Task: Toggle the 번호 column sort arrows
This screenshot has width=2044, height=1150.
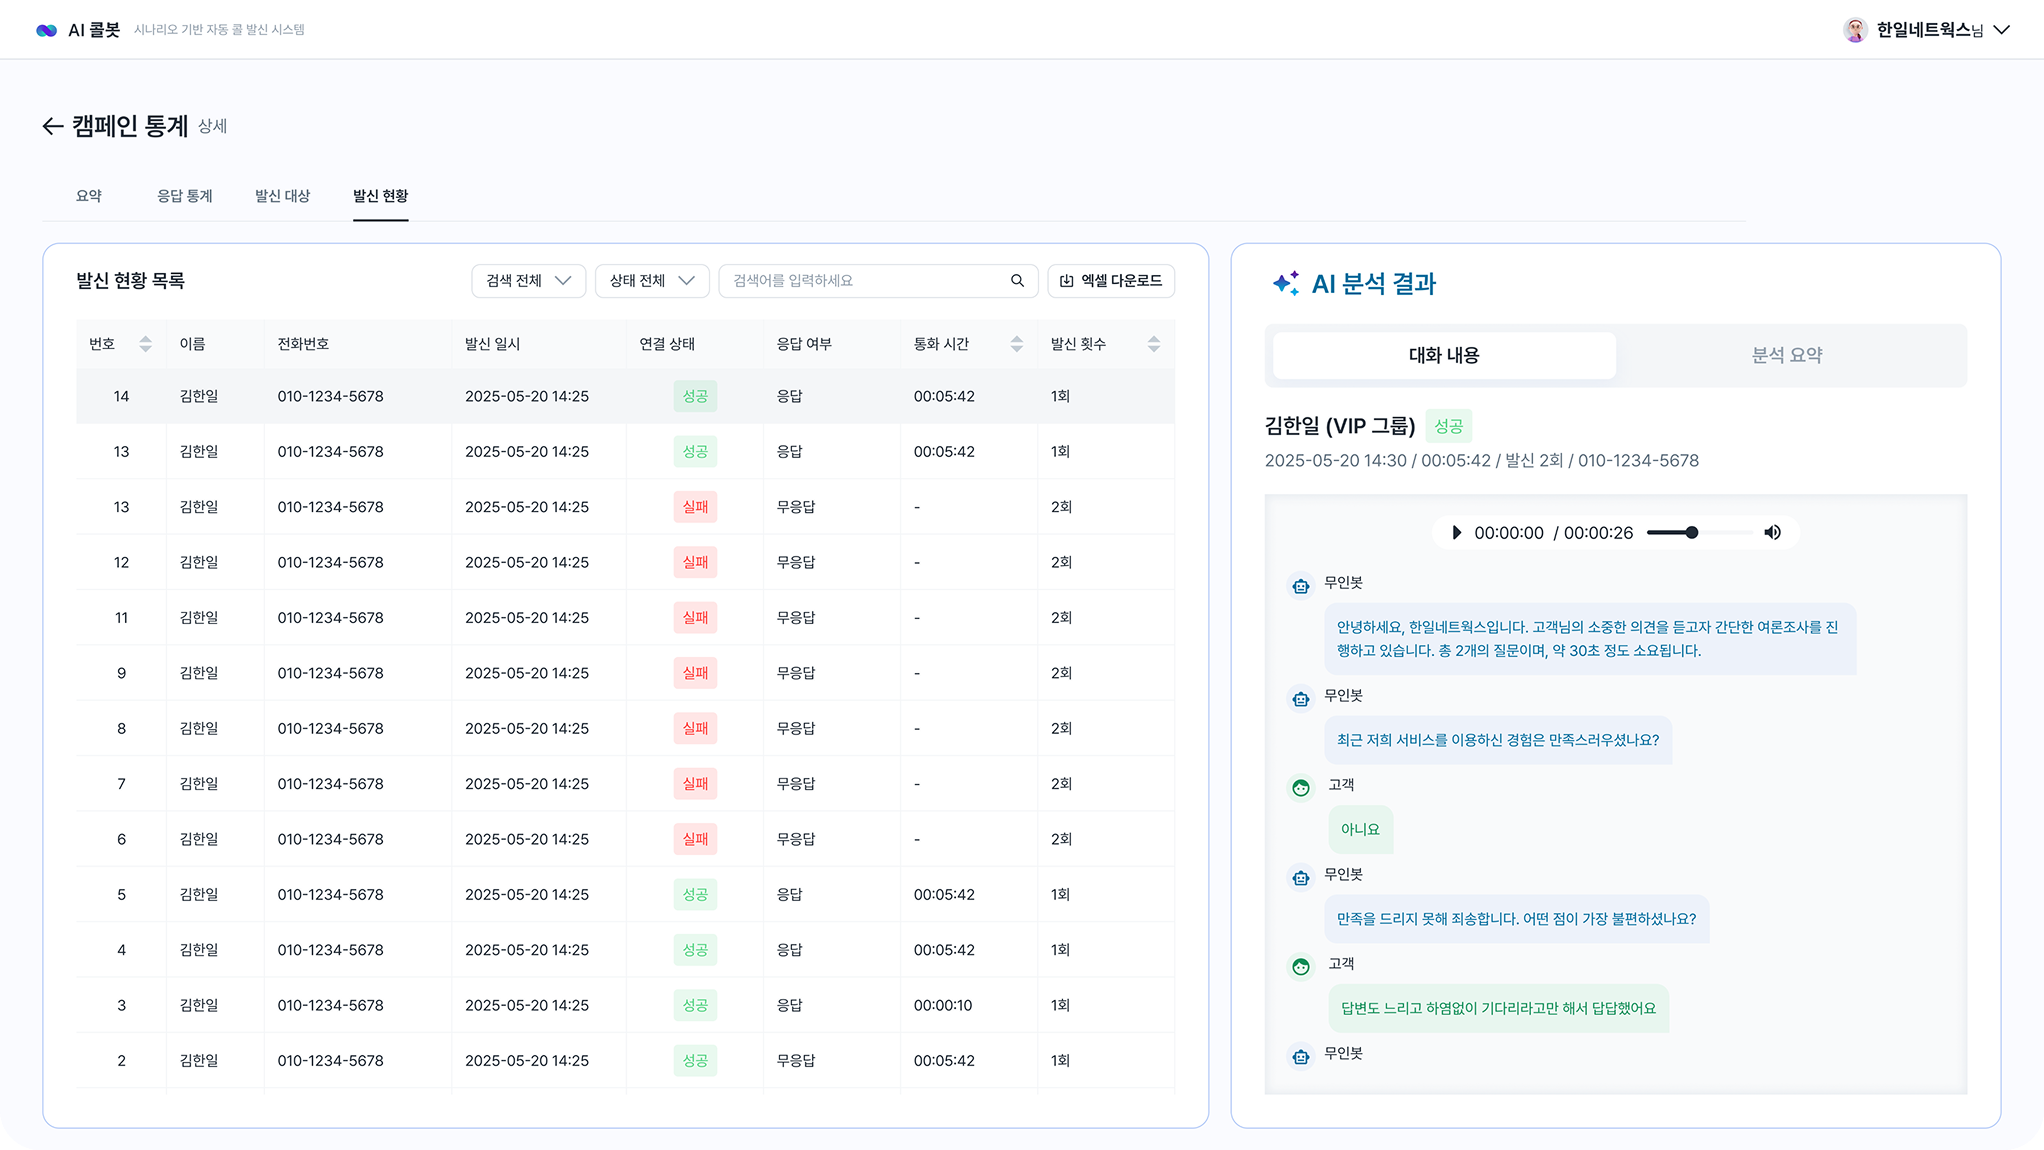Action: pyautogui.click(x=146, y=343)
